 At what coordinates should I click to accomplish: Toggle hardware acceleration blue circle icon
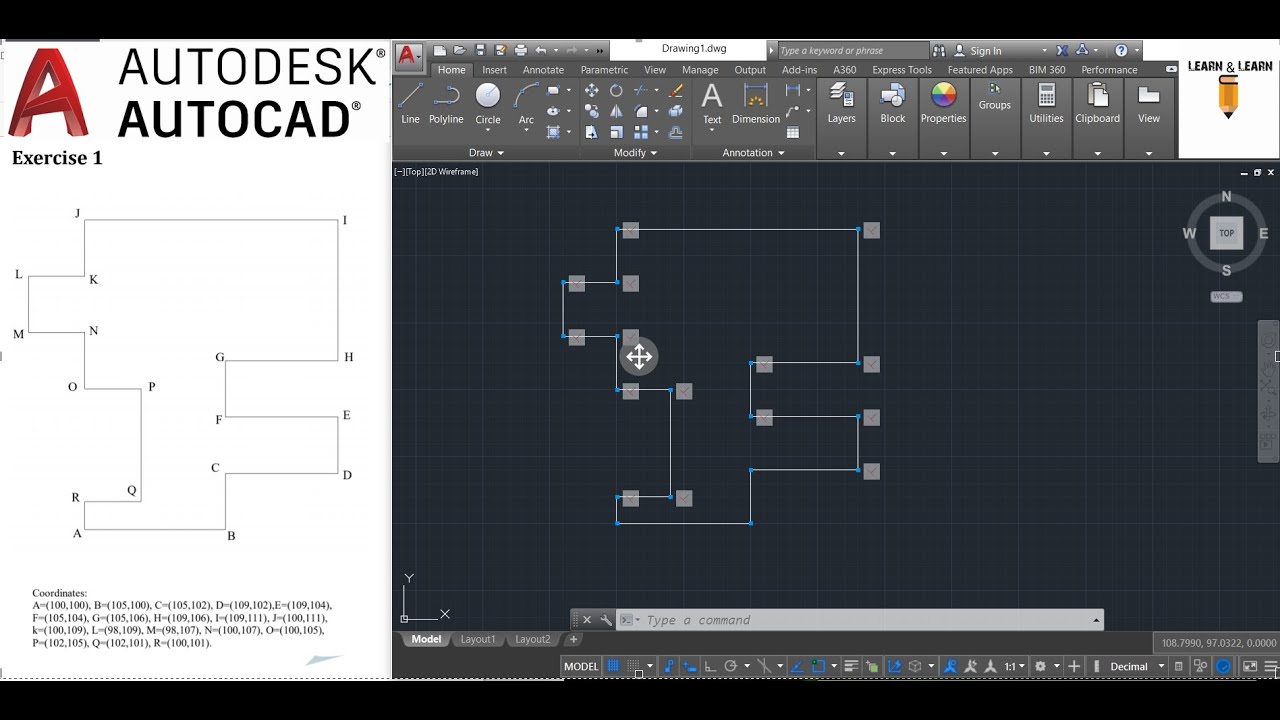tap(1224, 666)
